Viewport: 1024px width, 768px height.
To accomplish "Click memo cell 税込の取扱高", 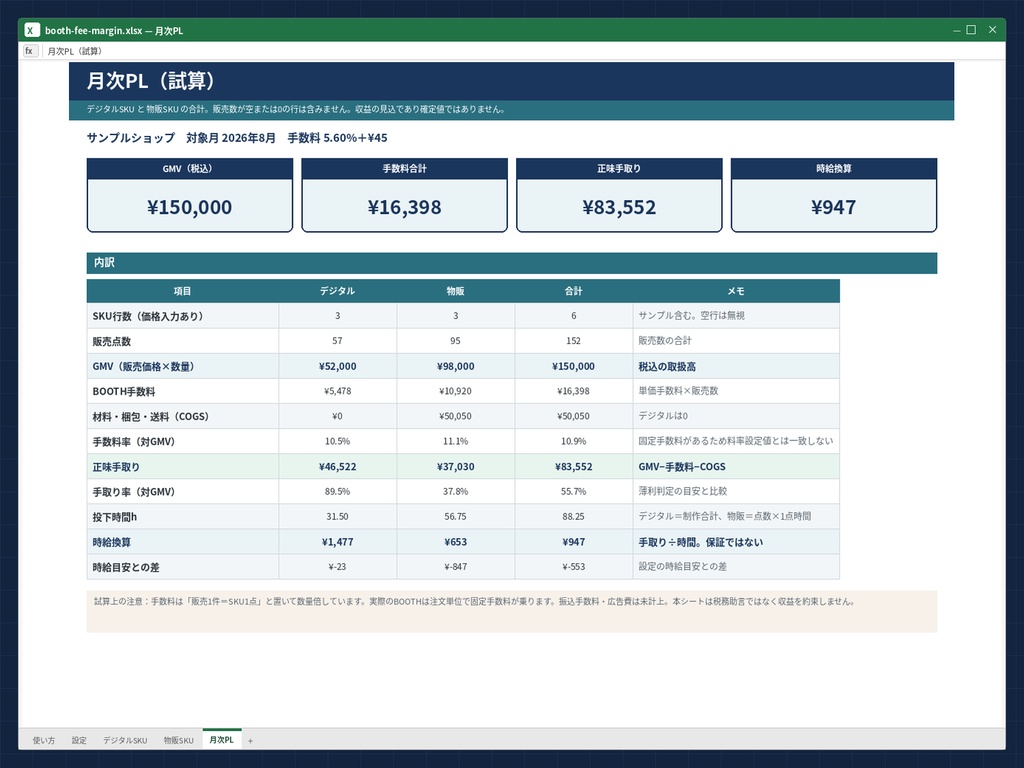I will (736, 366).
